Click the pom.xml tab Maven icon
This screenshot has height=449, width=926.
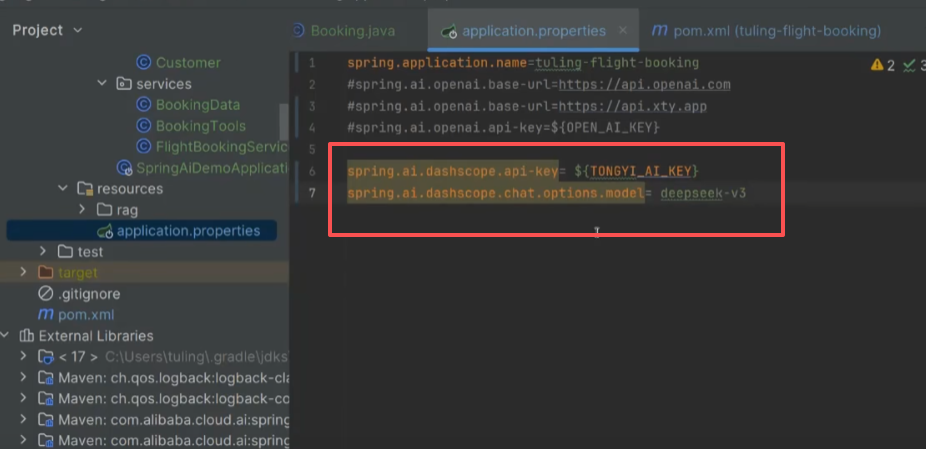(x=660, y=30)
